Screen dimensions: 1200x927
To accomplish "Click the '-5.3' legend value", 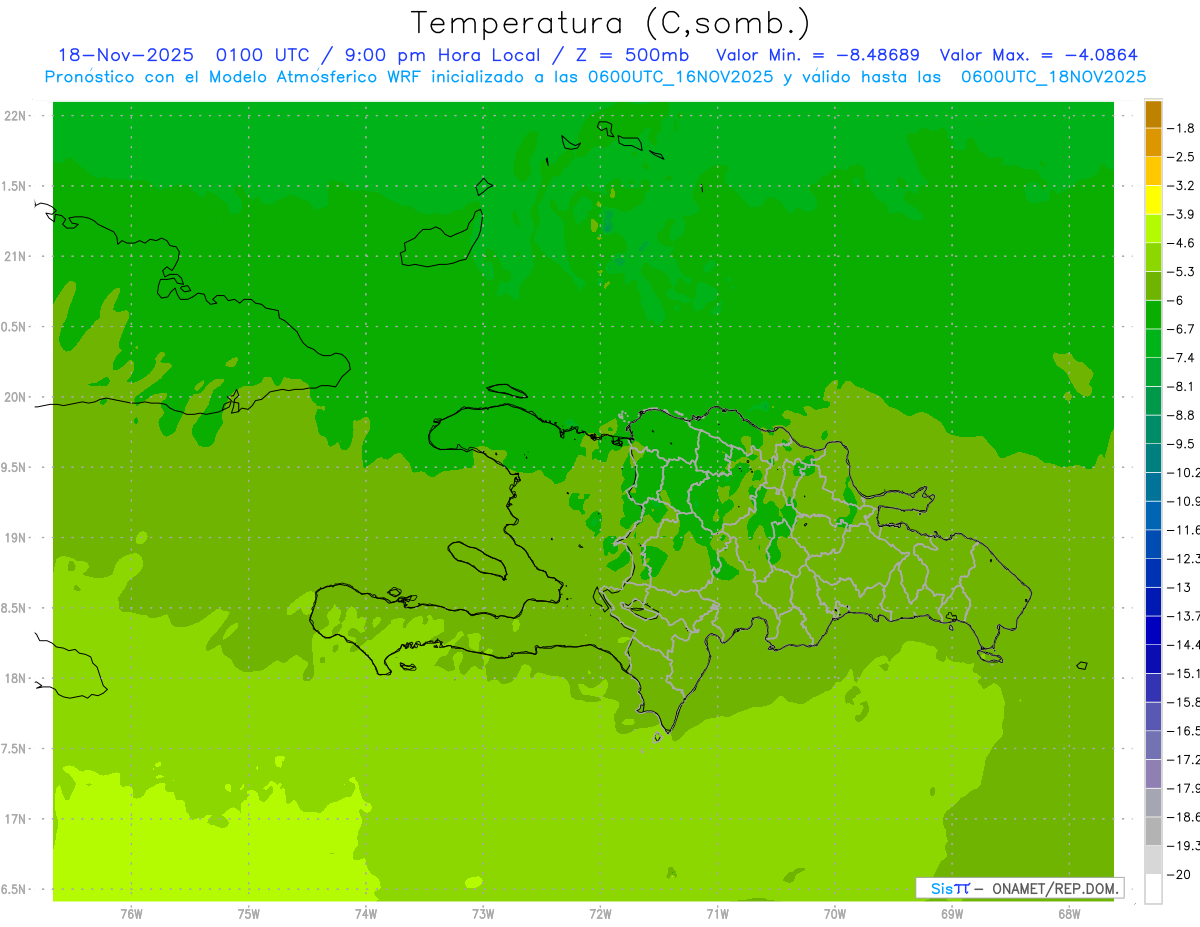I will coord(1182,272).
